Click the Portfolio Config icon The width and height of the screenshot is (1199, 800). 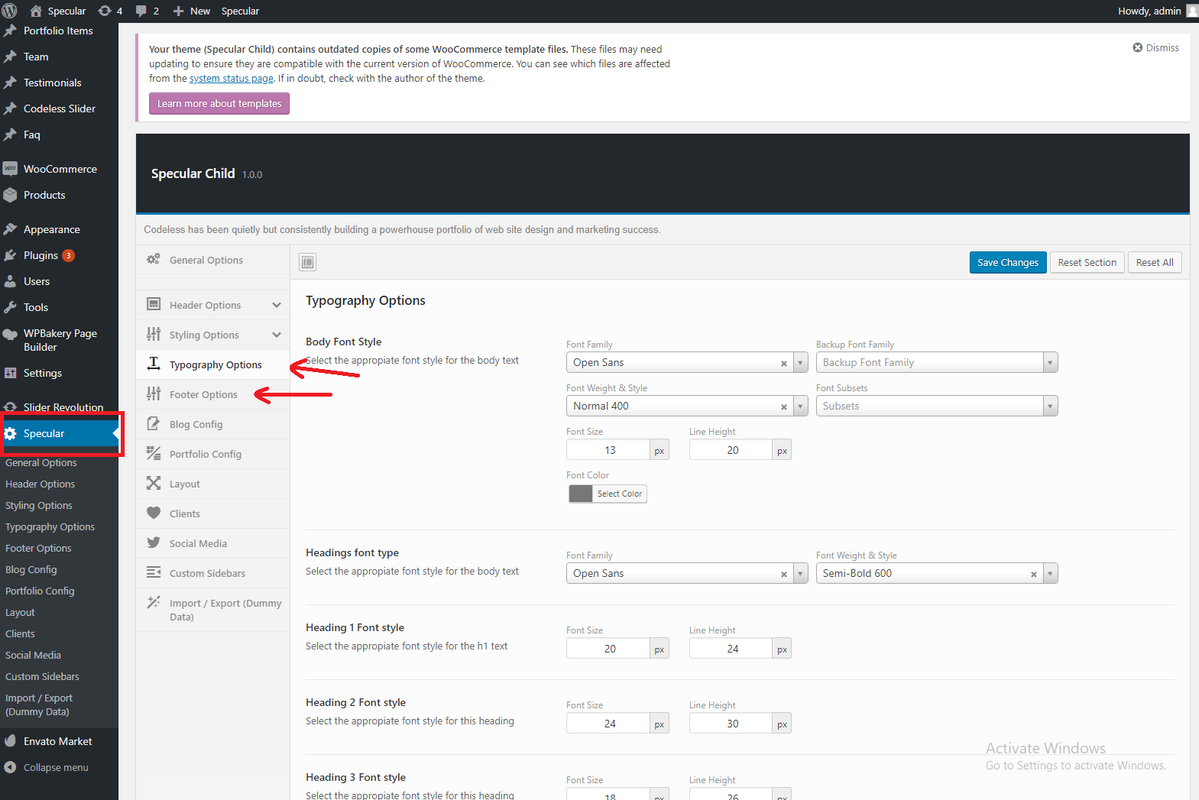[154, 454]
